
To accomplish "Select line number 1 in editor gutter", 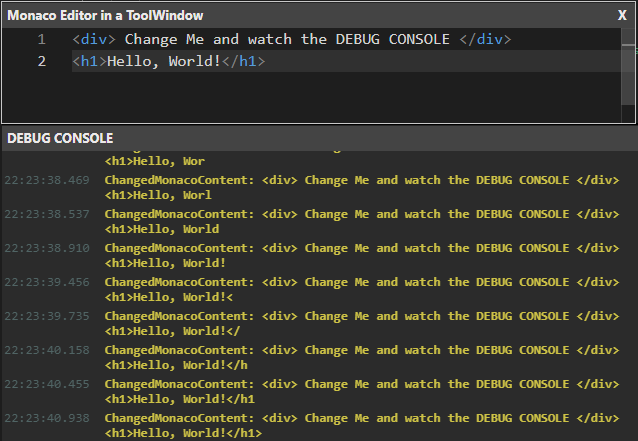I will point(42,39).
